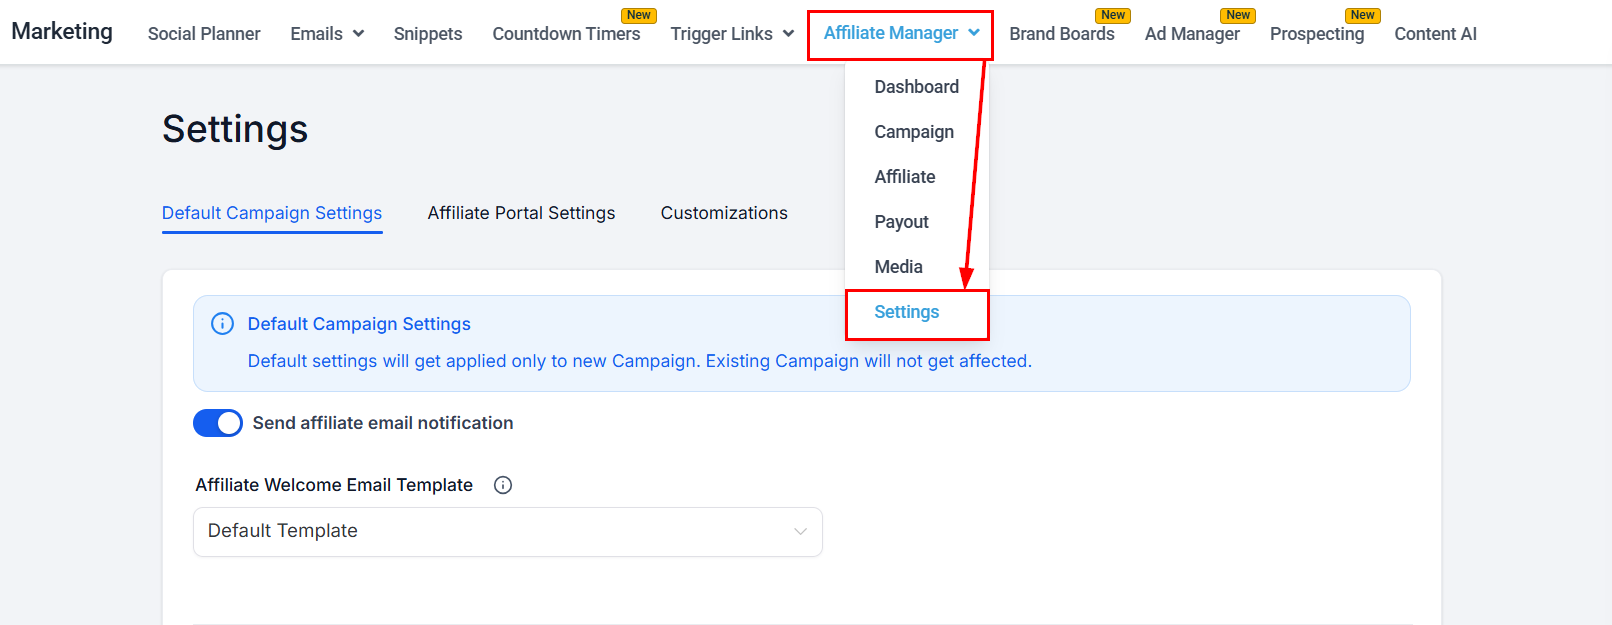Click info icon beside Affiliate Welcome Email Template
Viewport: 1612px width, 625px height.
tap(503, 485)
